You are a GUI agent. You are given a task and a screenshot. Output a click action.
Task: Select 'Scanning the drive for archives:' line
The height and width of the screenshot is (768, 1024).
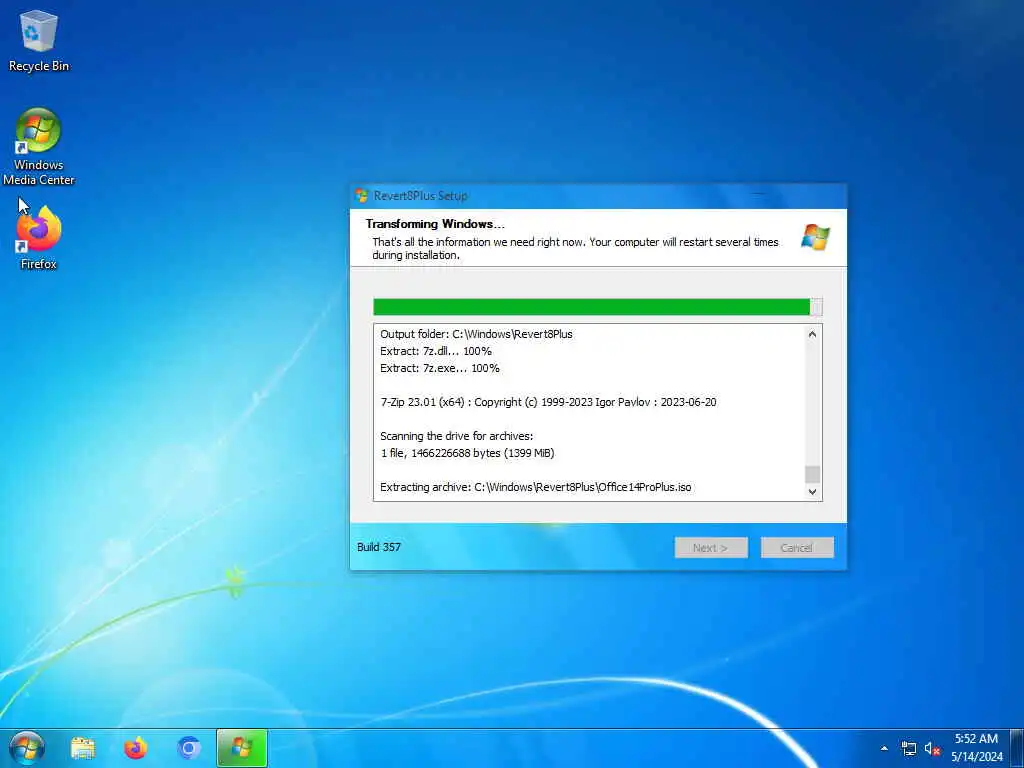(x=456, y=436)
